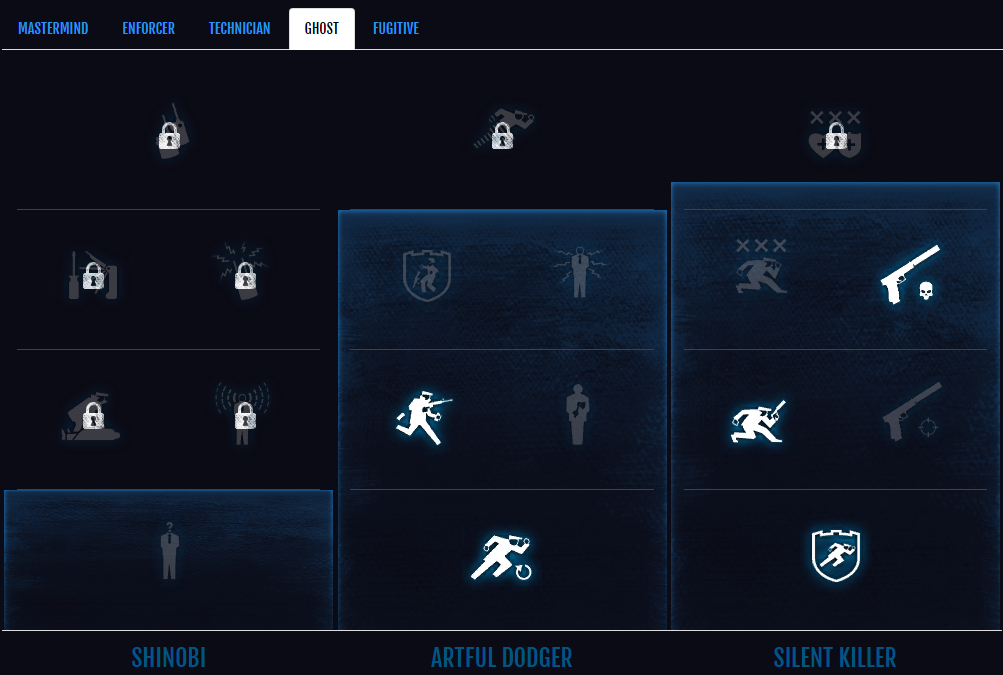Select the sprinting figure with reload arrow skill
Screen dimensions: 1003x675
click(x=502, y=557)
